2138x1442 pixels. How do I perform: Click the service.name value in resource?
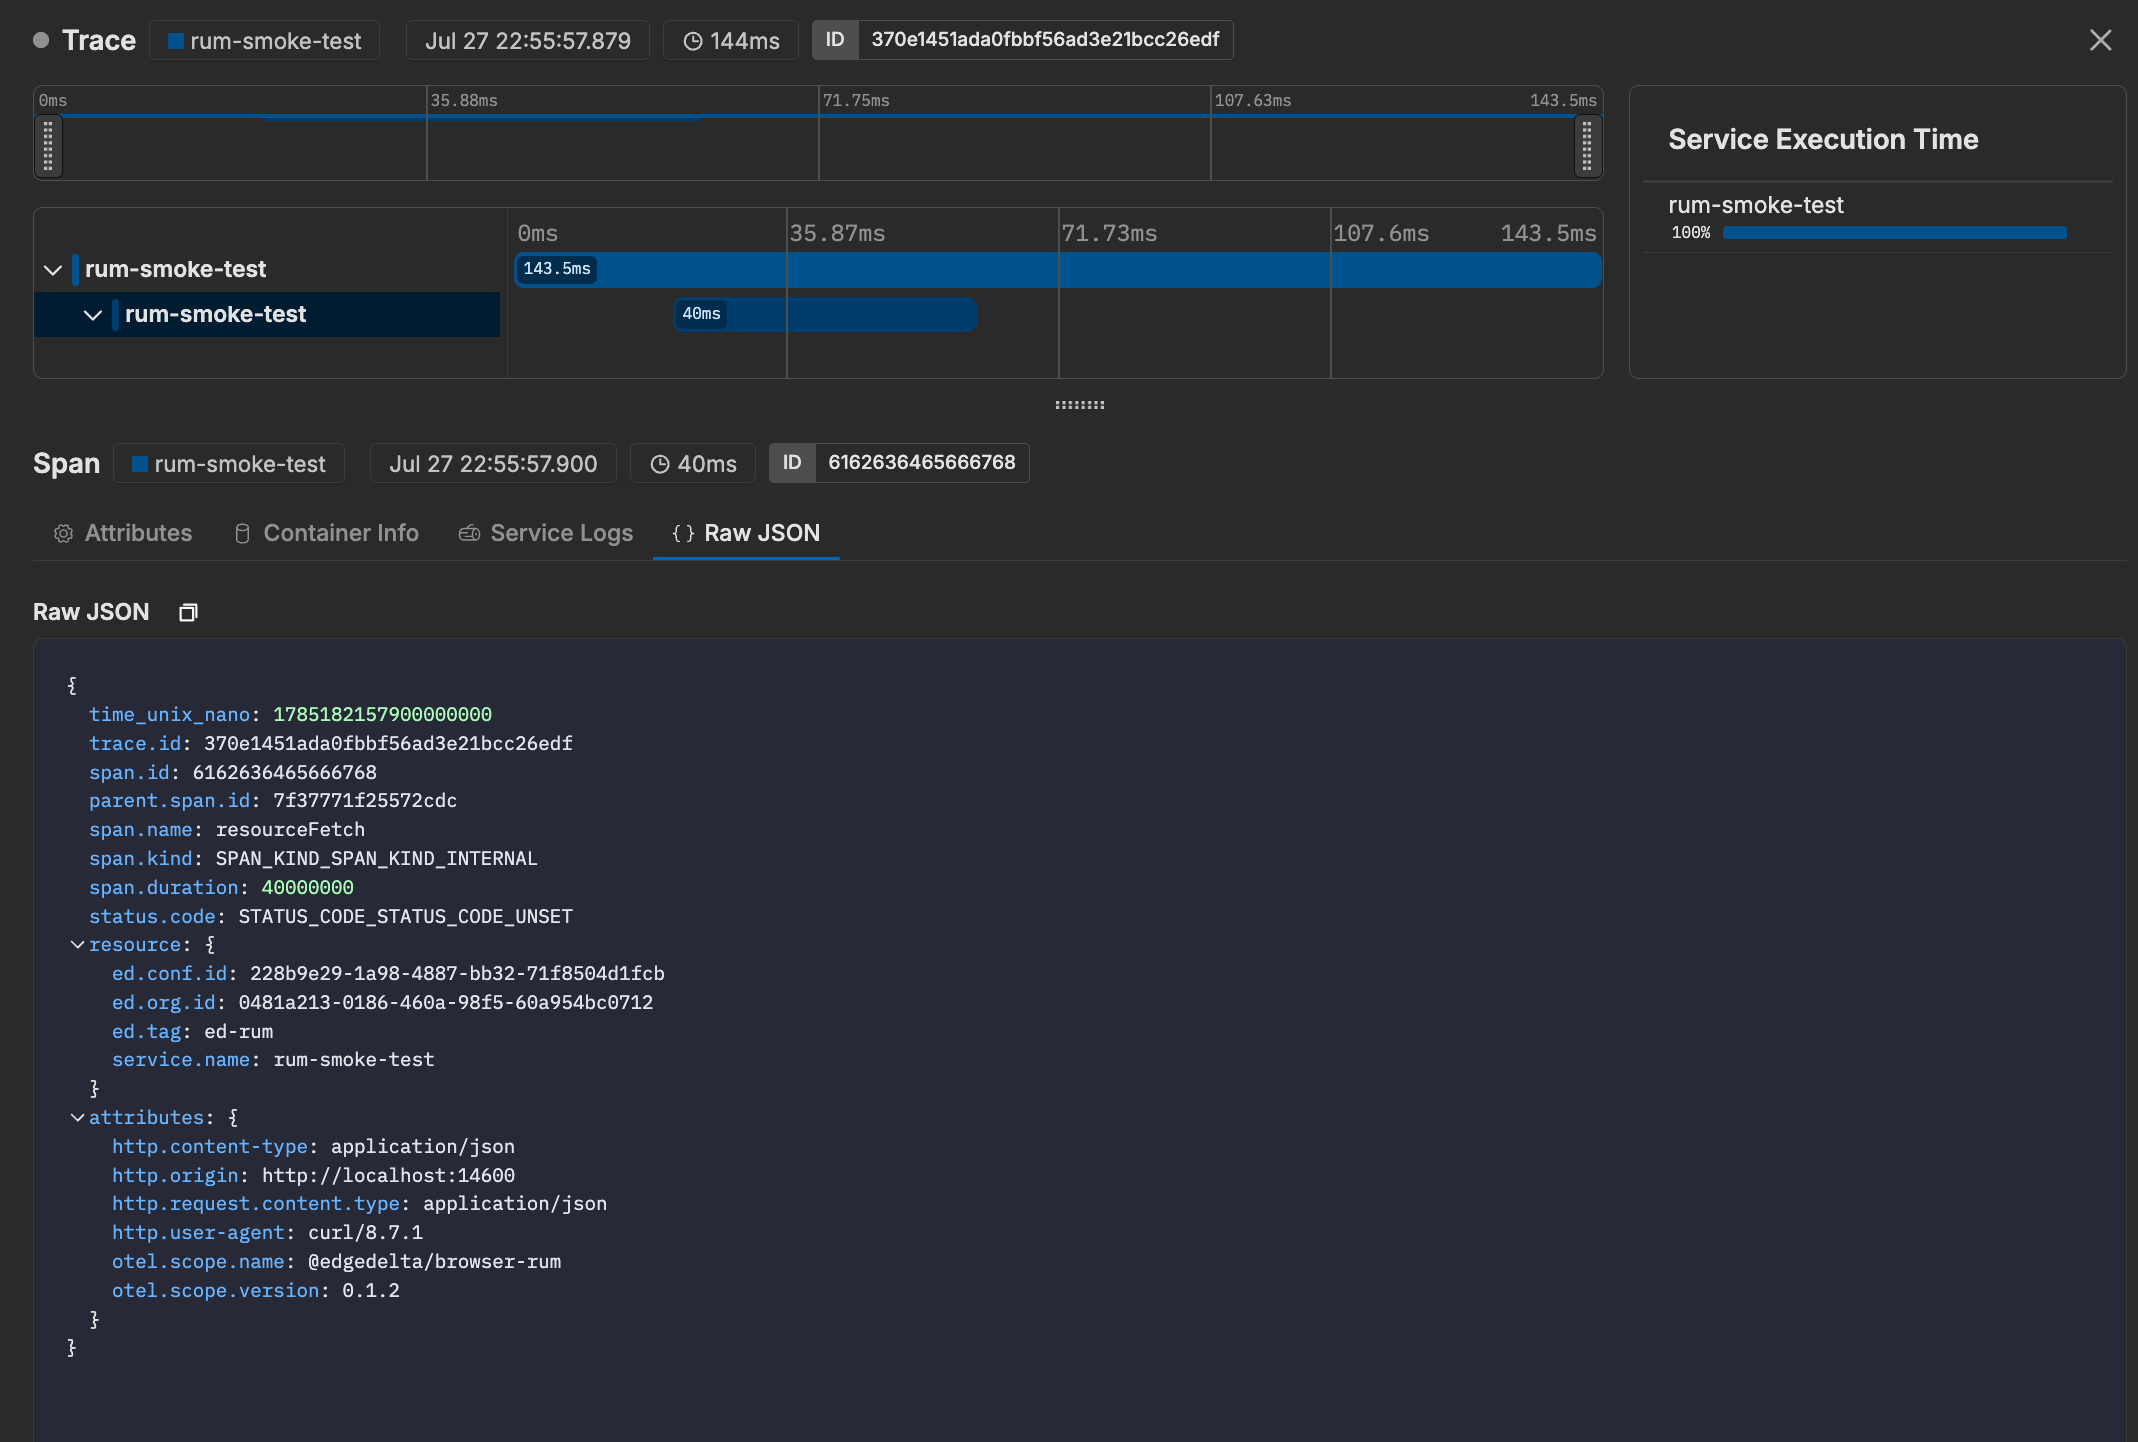354,1060
